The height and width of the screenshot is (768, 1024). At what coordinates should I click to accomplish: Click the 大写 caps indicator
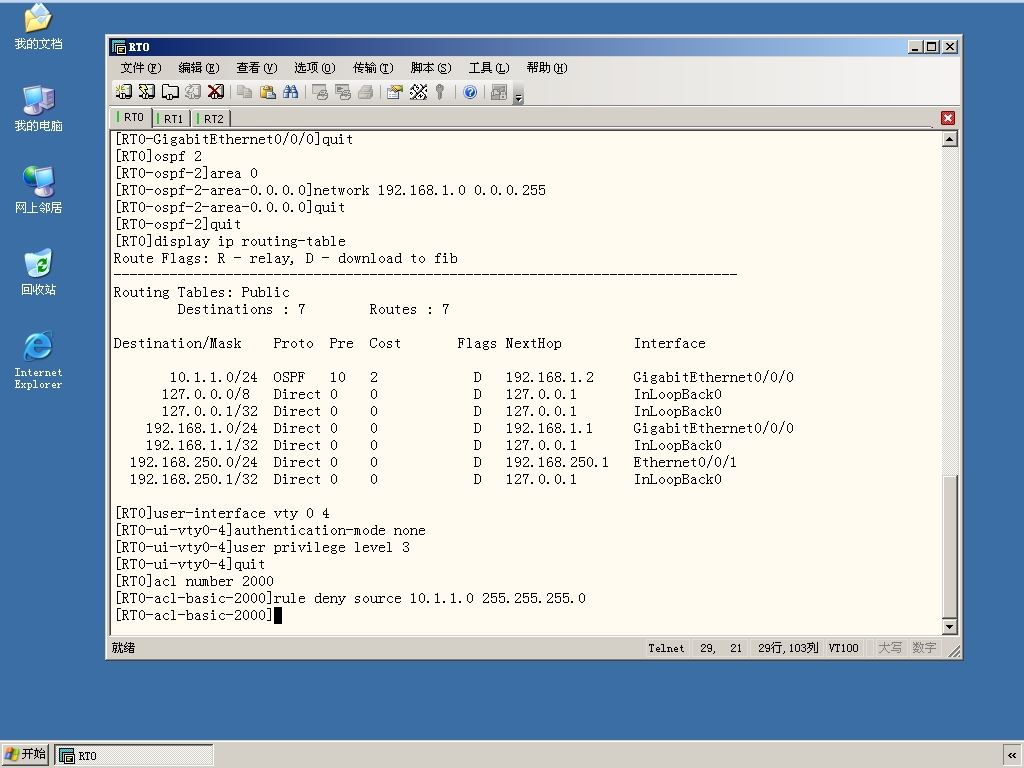click(x=889, y=648)
